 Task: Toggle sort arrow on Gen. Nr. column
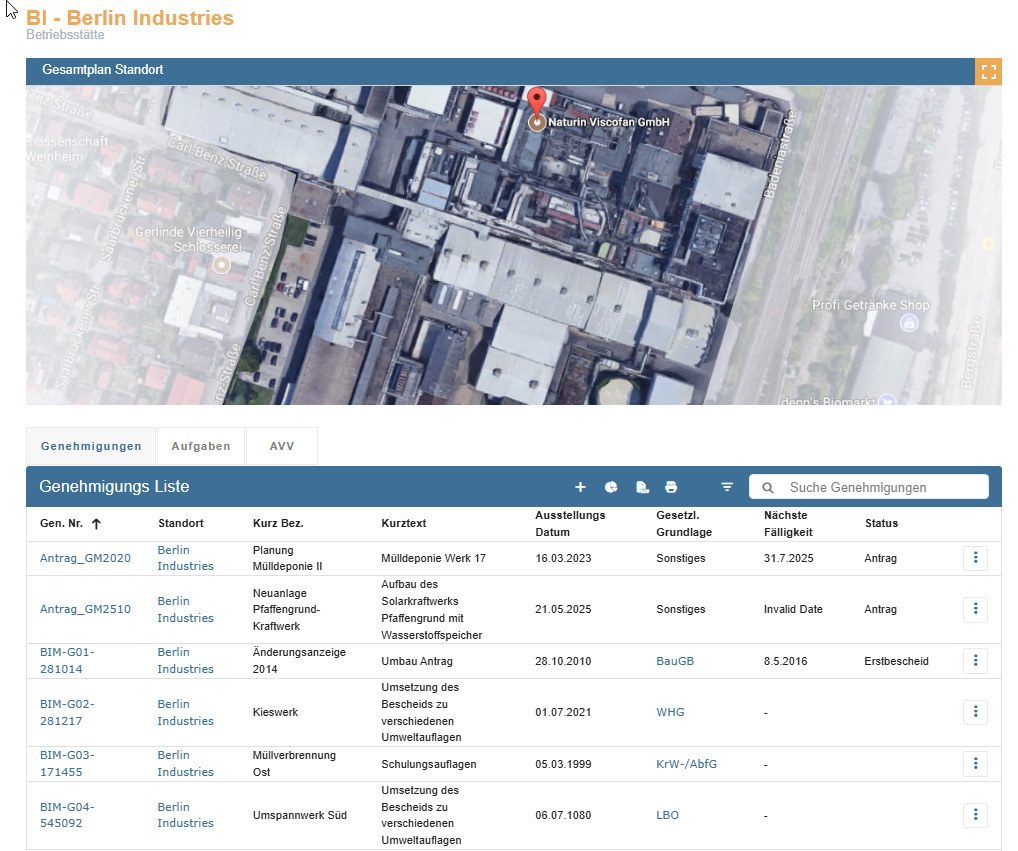click(97, 524)
